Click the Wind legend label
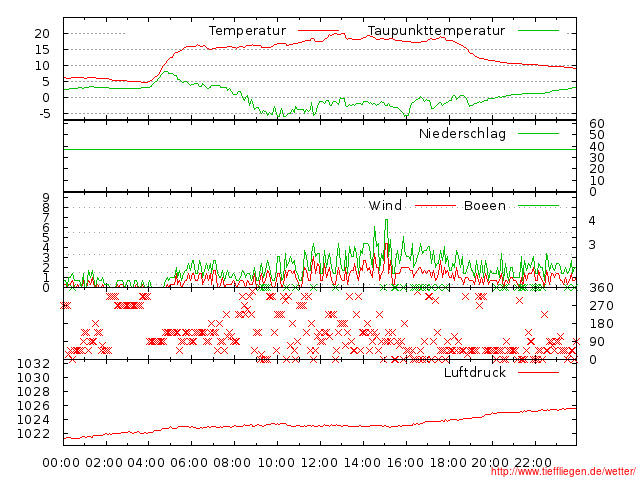The image size is (640, 480). click(385, 206)
